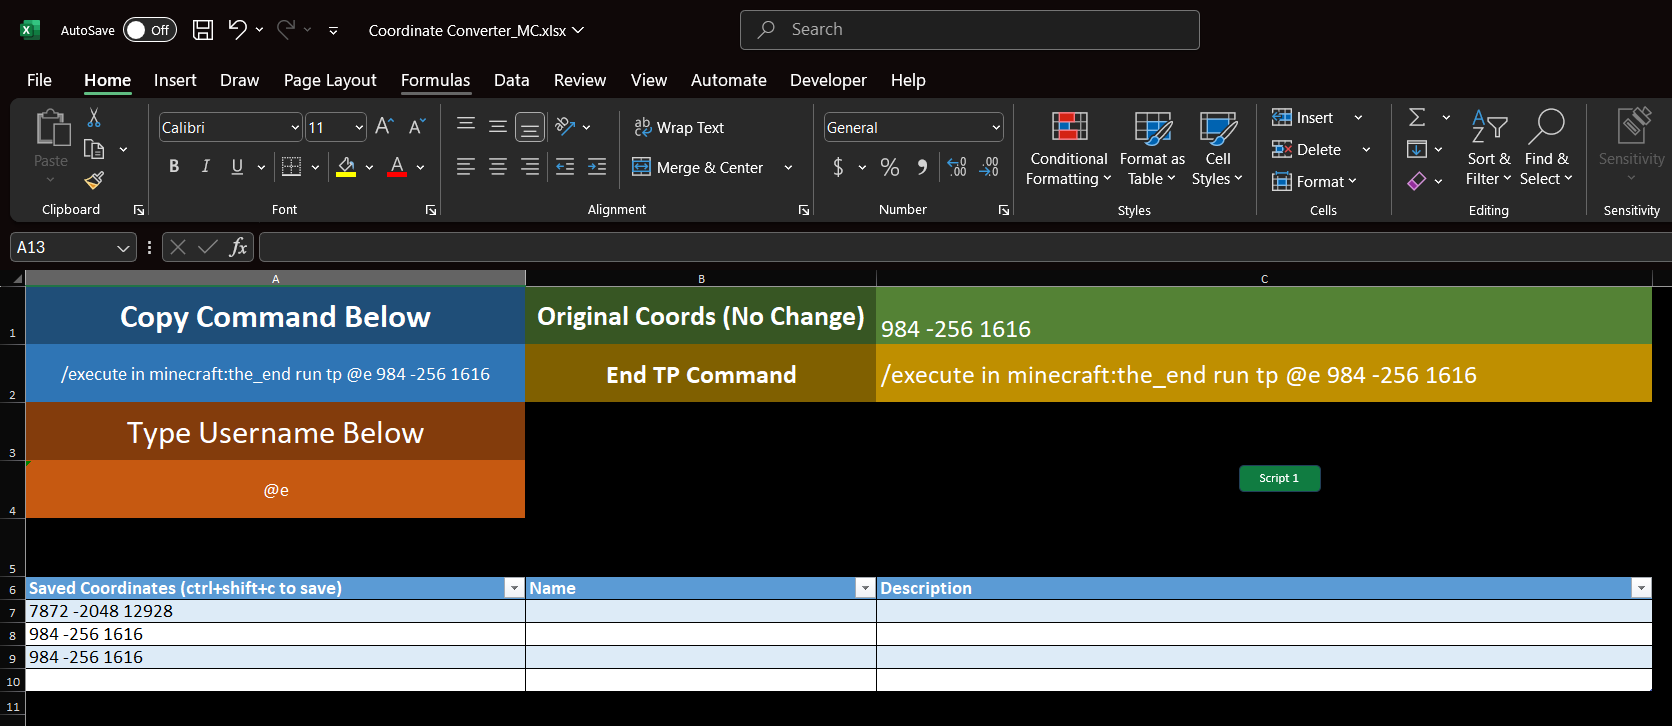Click the Copy icon in Clipboard group
This screenshot has height=726, width=1672.
coord(94,149)
